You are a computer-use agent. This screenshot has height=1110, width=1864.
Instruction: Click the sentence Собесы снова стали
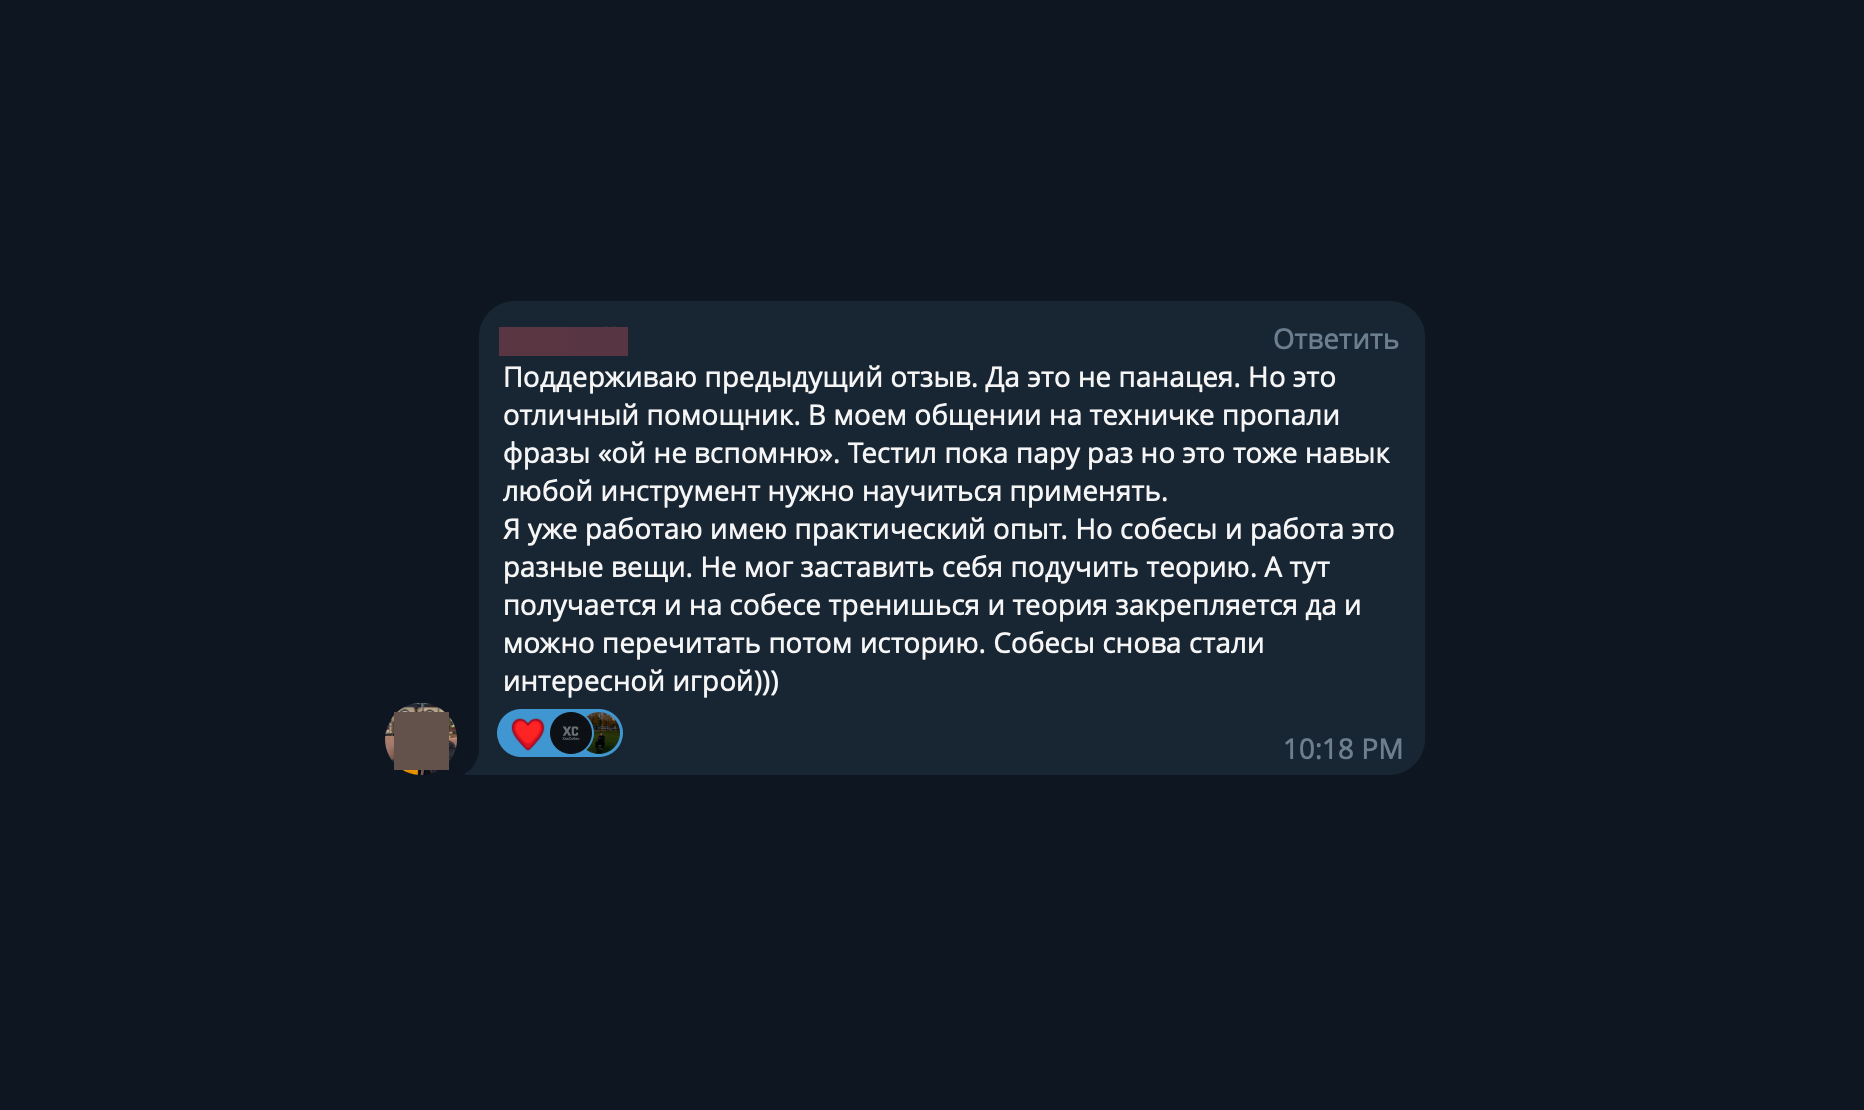tap(1129, 644)
